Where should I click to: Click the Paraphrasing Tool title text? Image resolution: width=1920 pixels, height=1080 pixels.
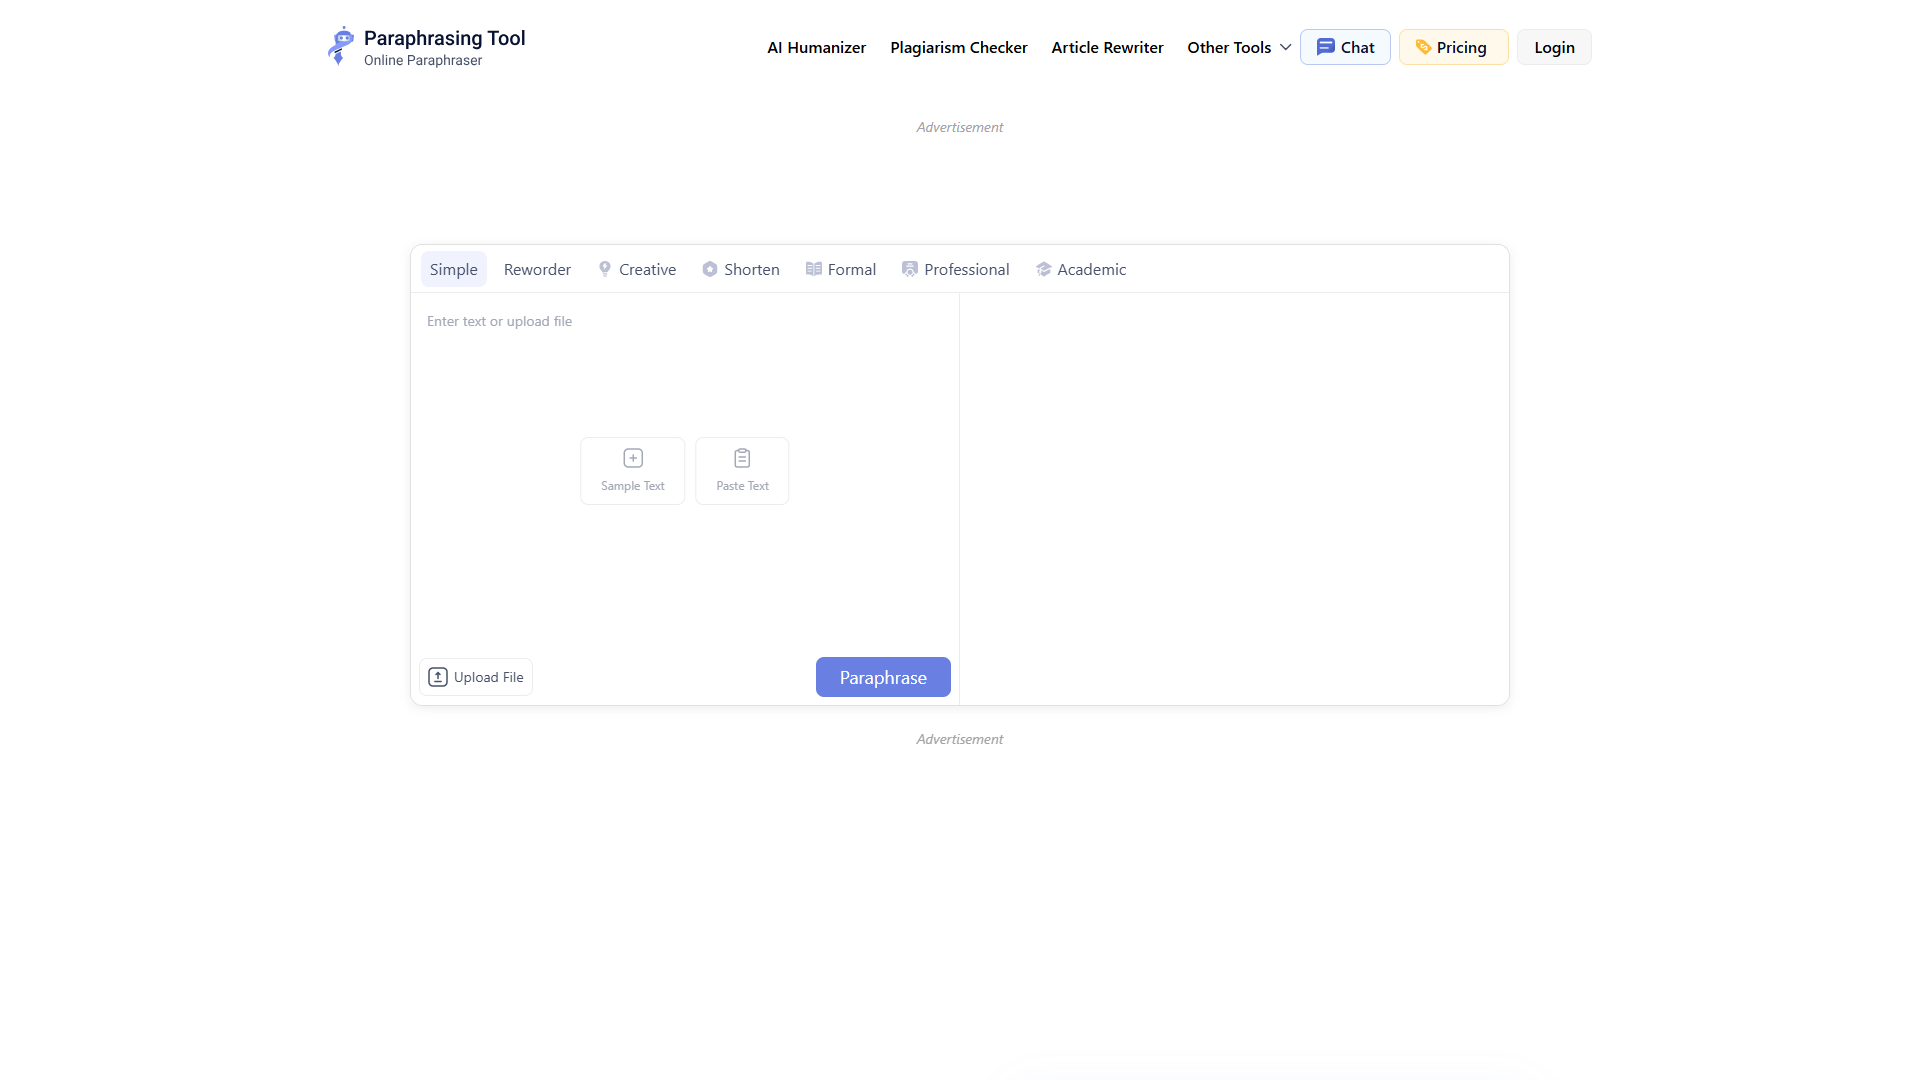444,38
